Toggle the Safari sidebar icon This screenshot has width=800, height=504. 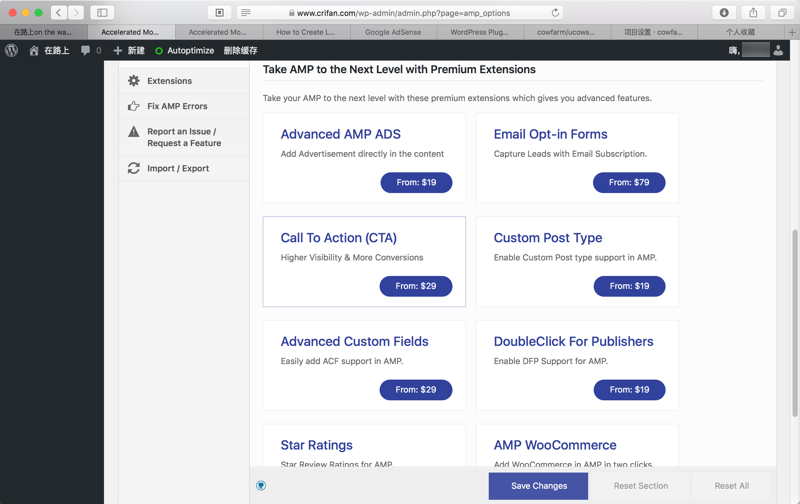coord(102,13)
